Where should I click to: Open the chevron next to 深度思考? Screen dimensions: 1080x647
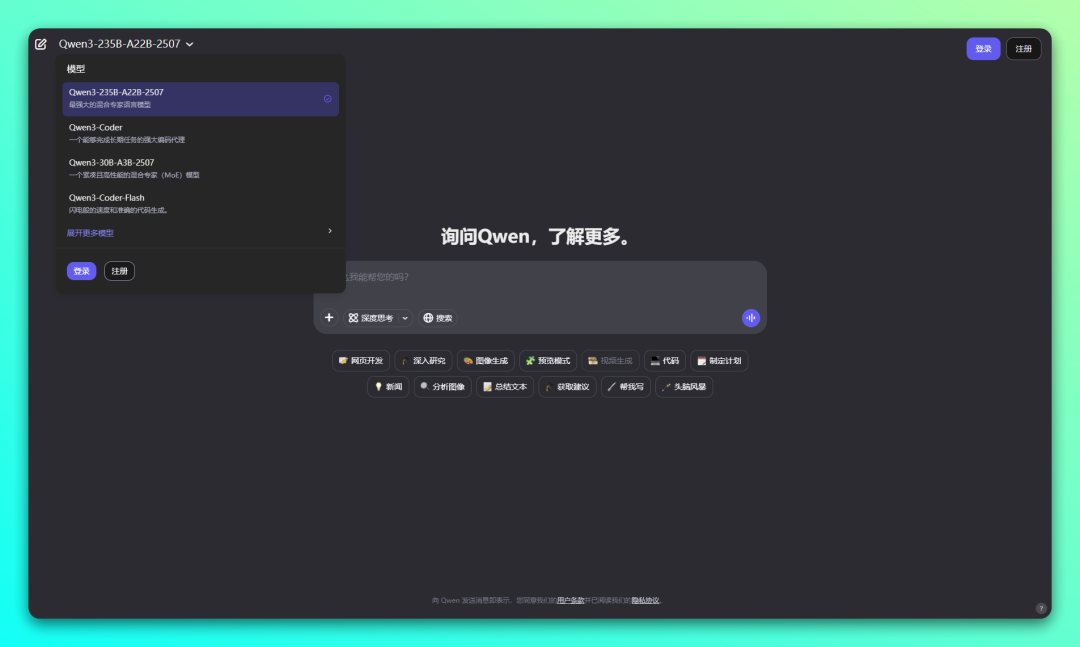(x=404, y=317)
